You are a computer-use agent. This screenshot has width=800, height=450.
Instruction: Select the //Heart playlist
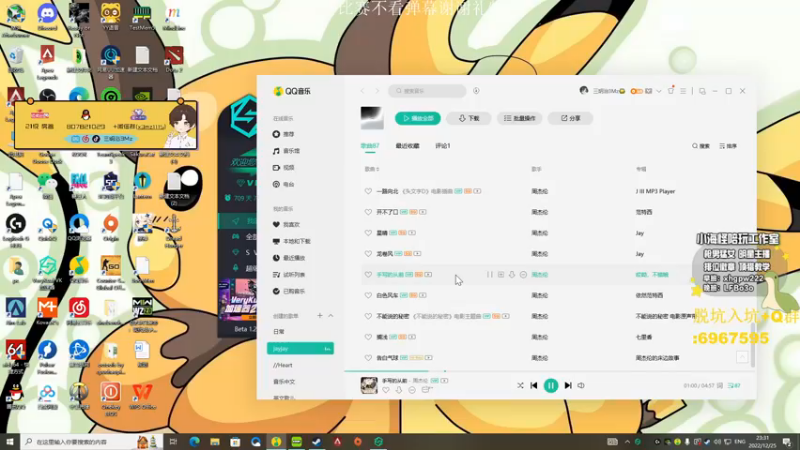283,365
